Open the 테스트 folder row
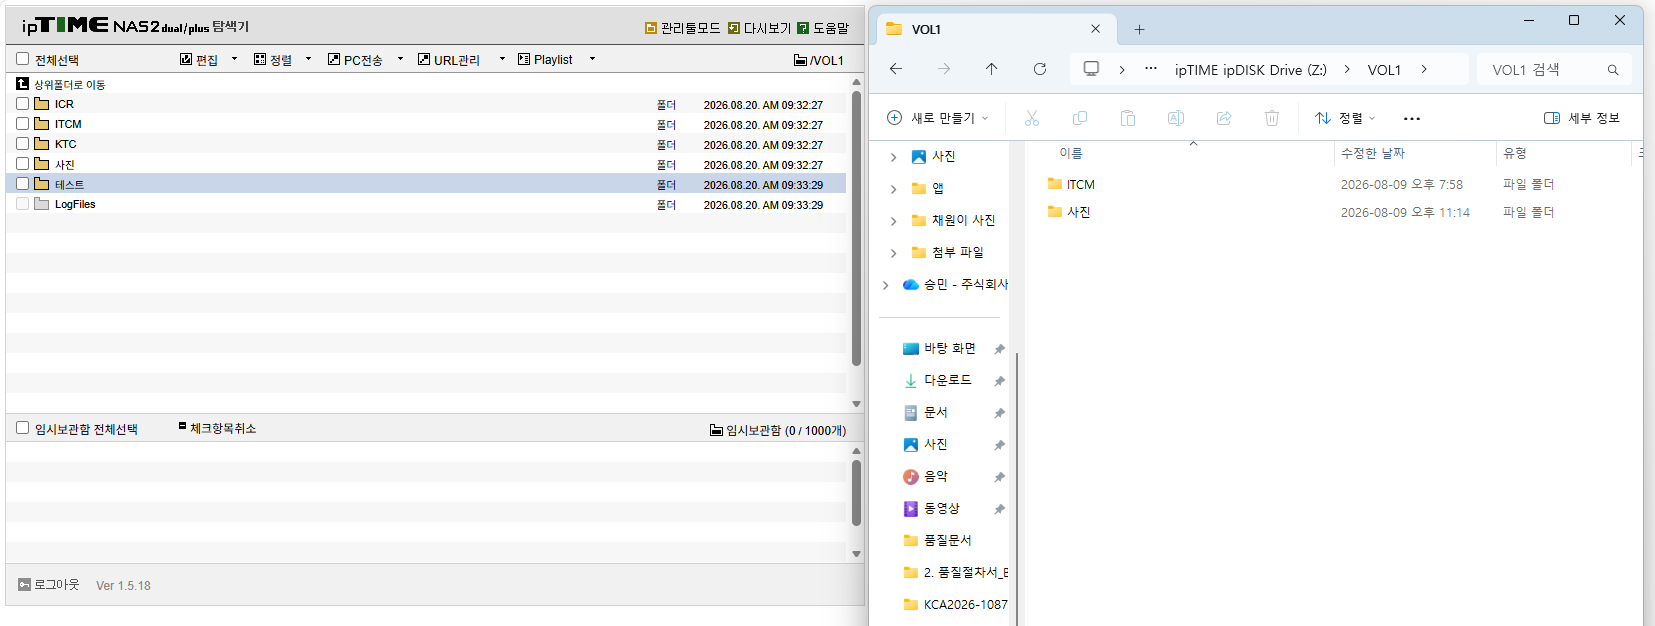1655x626 pixels. pos(426,184)
